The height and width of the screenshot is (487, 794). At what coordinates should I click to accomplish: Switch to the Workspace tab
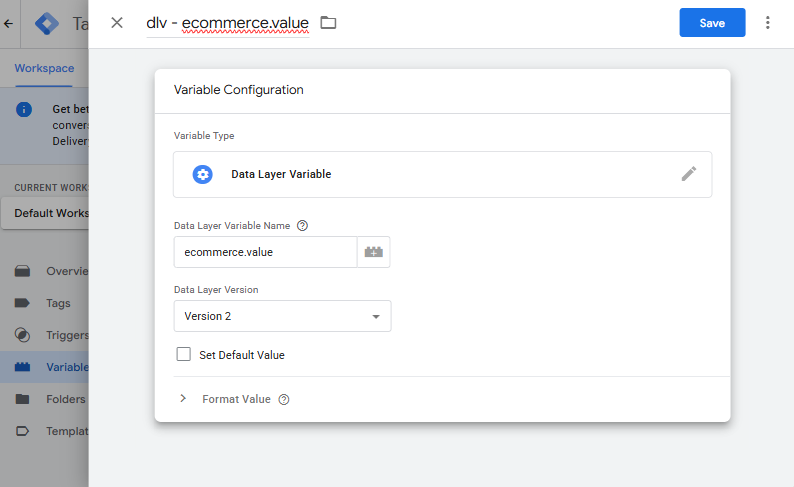[x=44, y=68]
